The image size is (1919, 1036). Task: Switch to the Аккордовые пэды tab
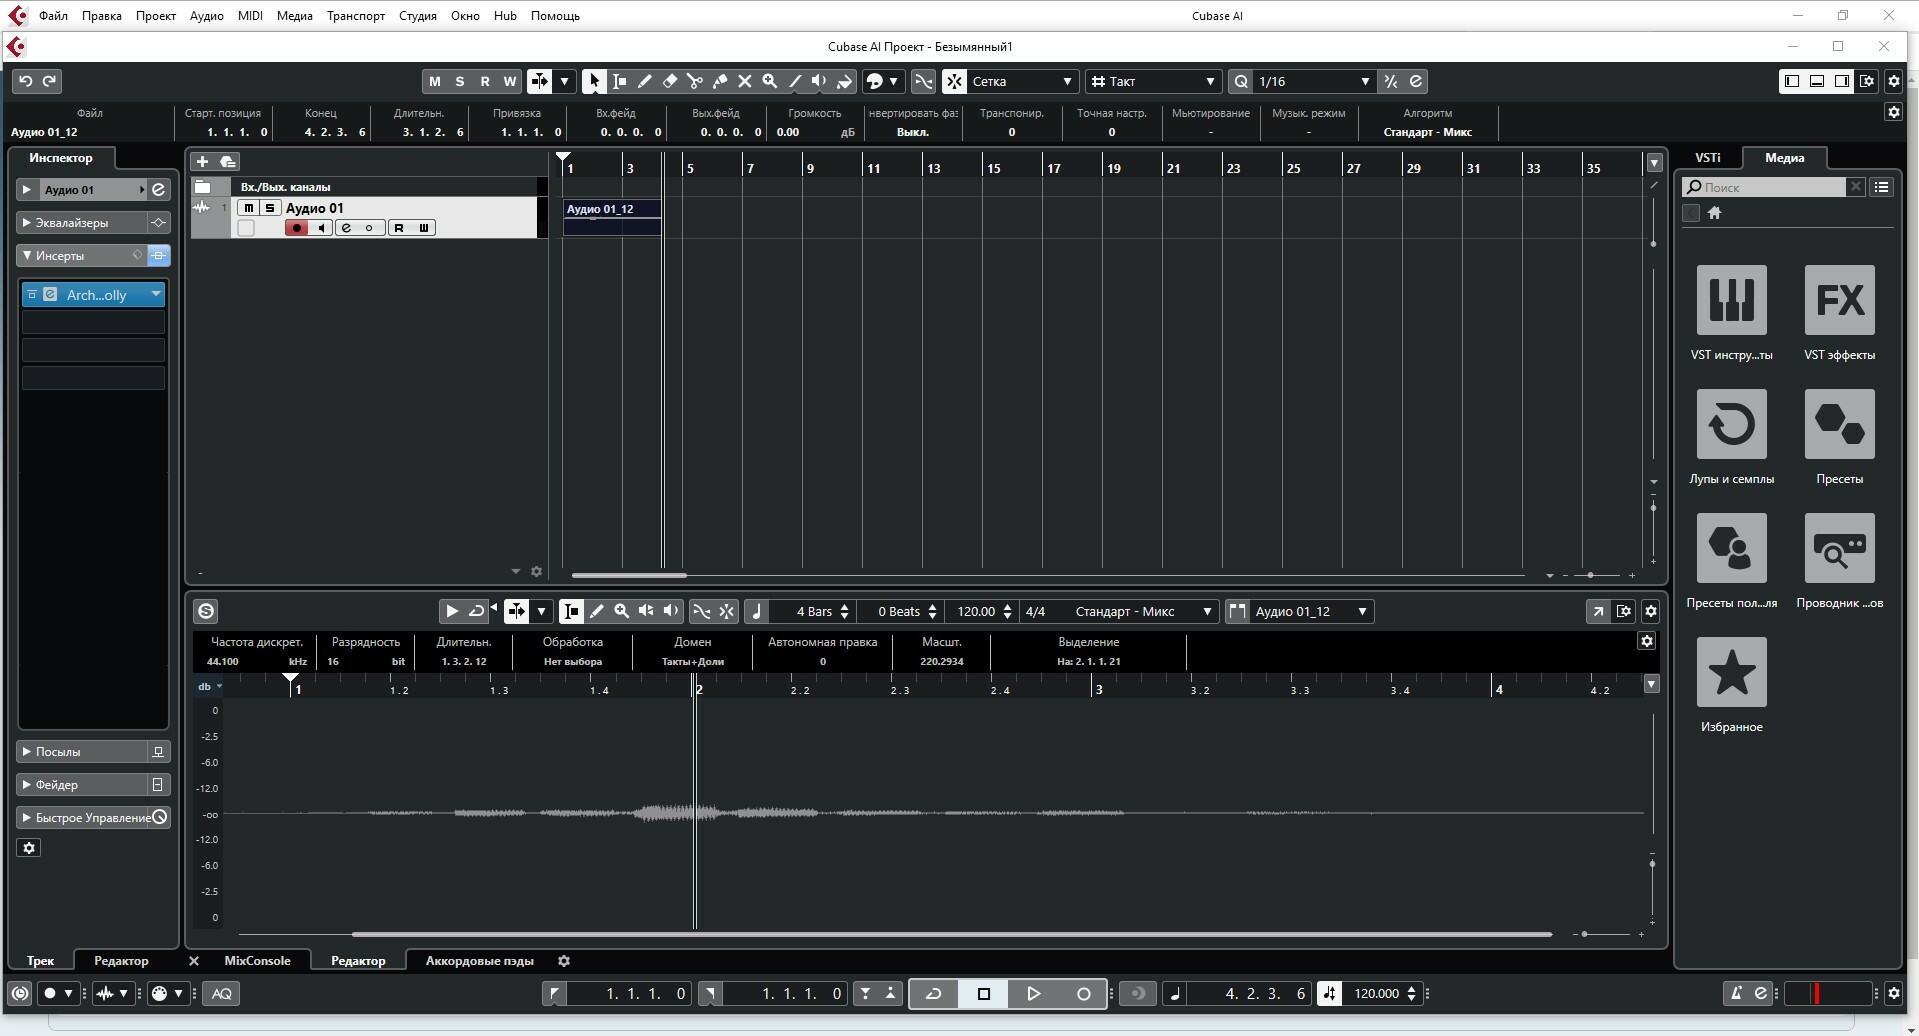(479, 960)
